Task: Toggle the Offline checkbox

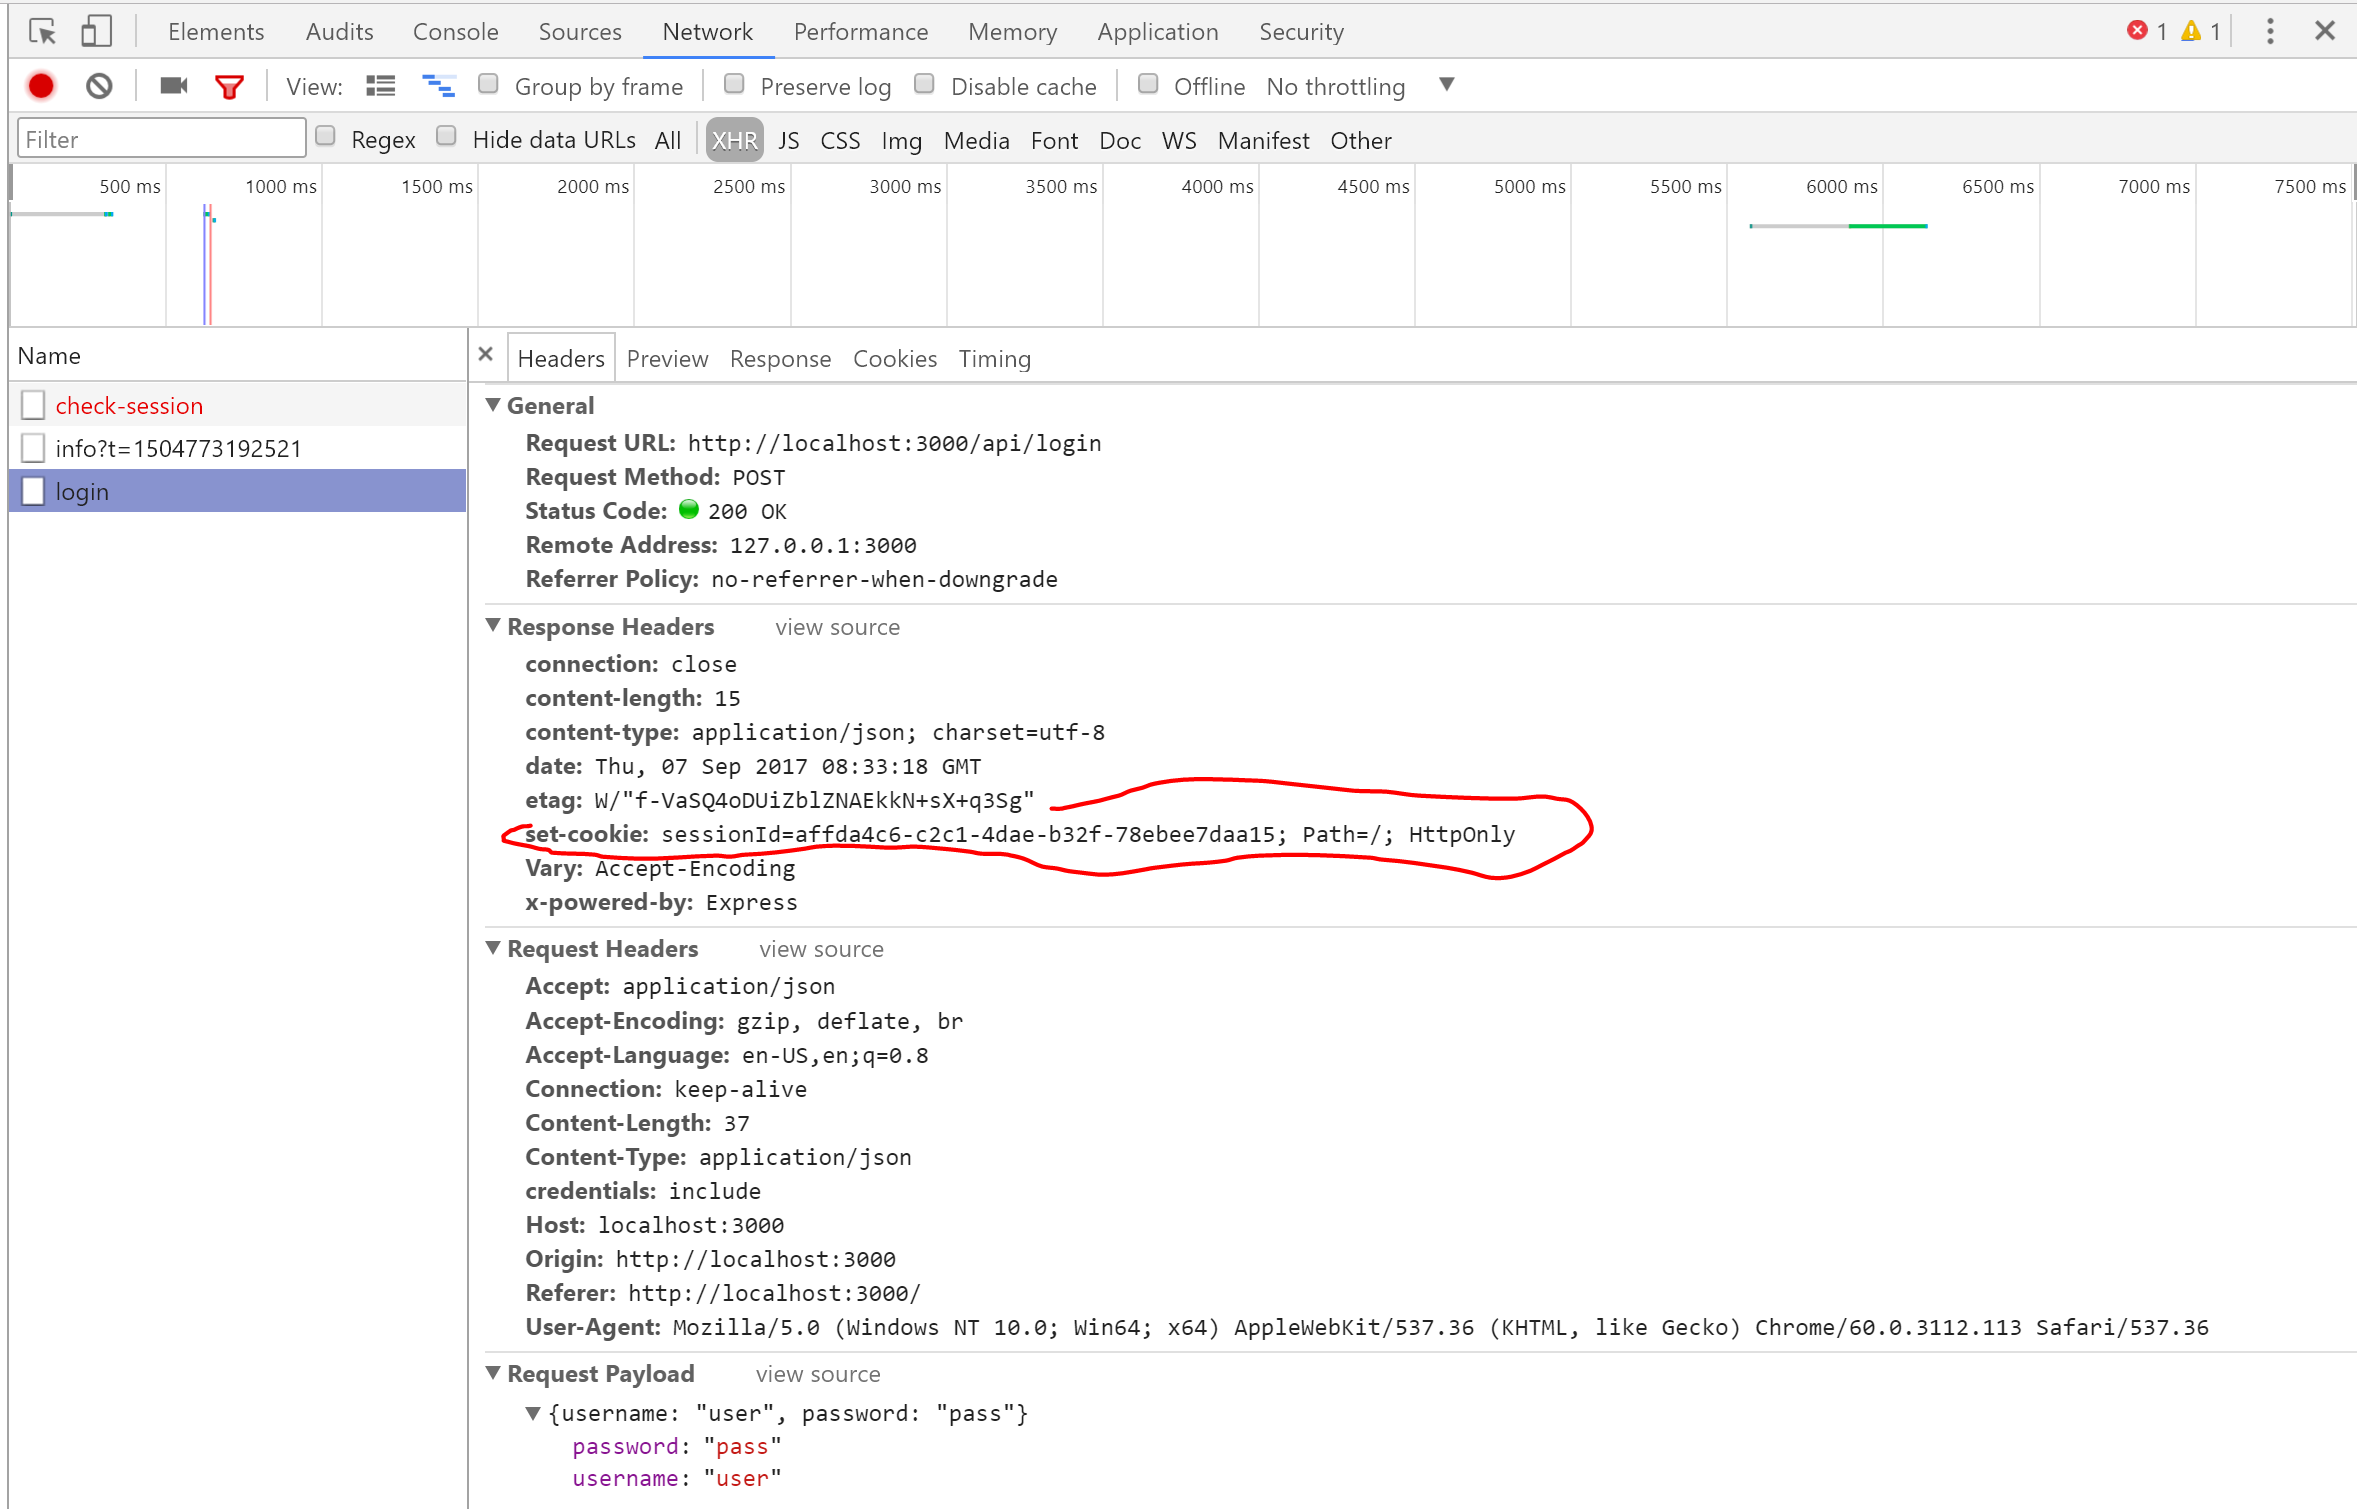Action: (1148, 85)
